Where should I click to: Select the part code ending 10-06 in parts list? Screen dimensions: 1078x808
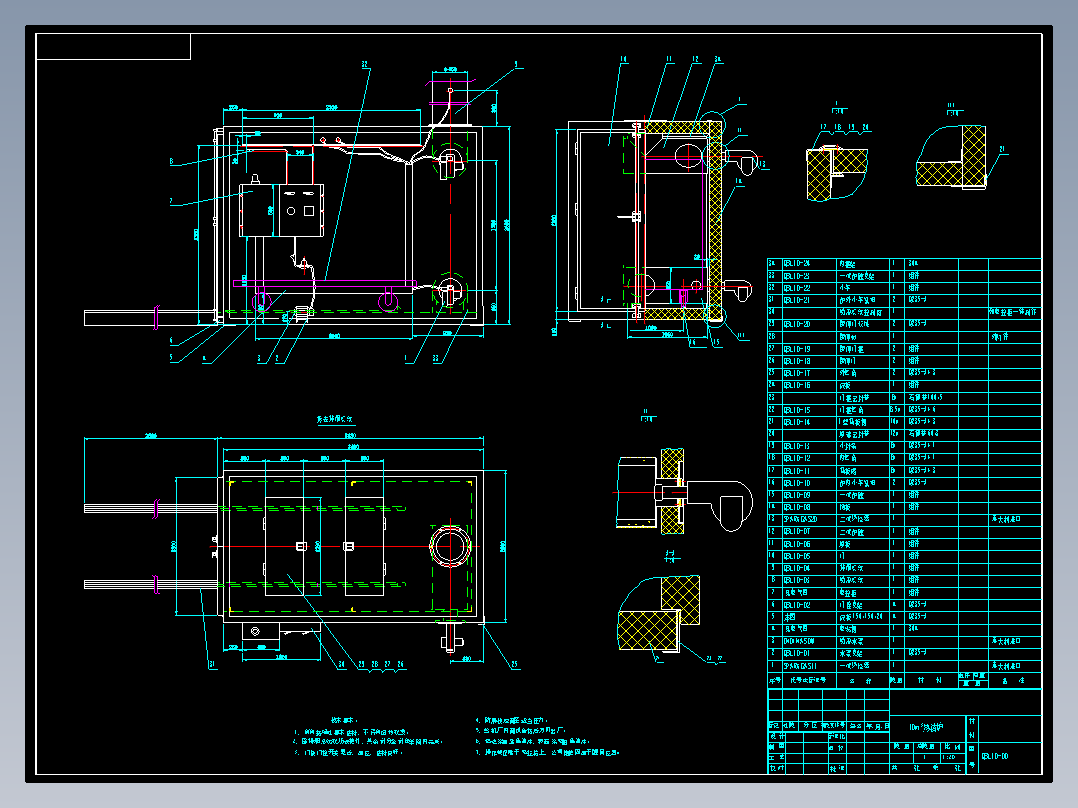point(797,544)
